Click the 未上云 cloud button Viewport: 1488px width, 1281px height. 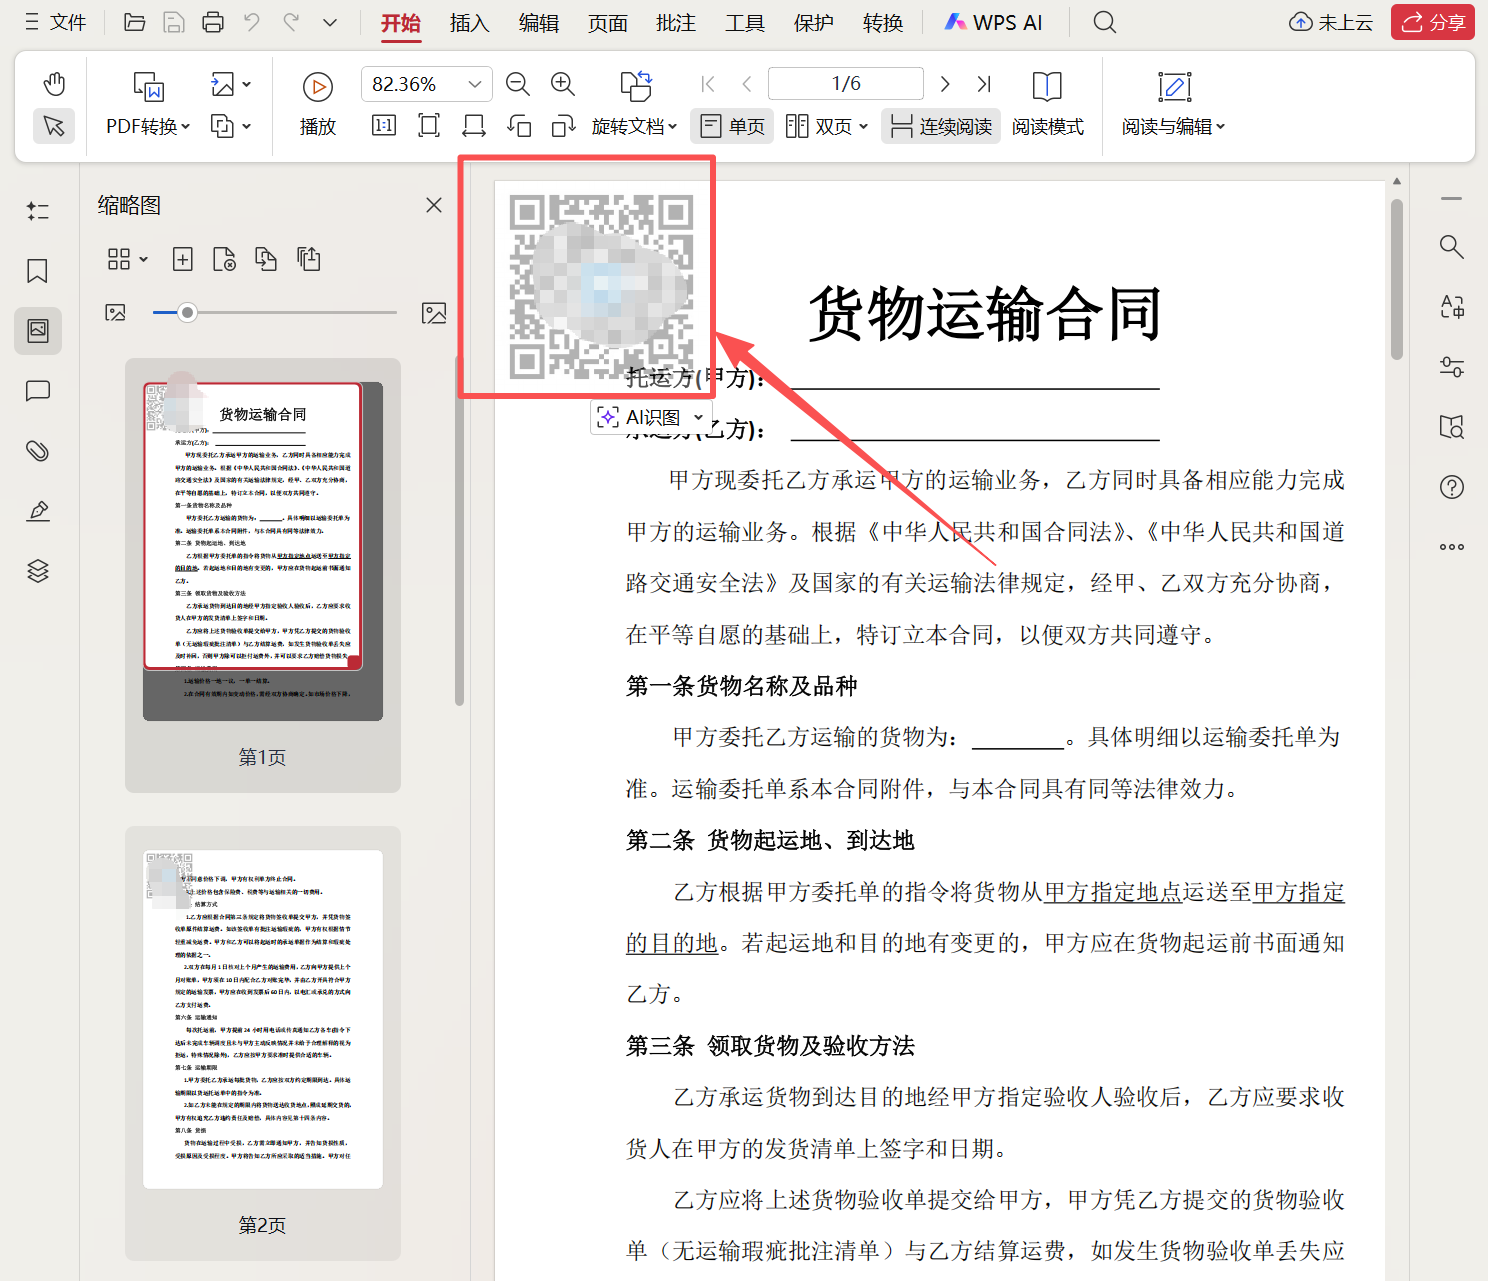point(1331,22)
